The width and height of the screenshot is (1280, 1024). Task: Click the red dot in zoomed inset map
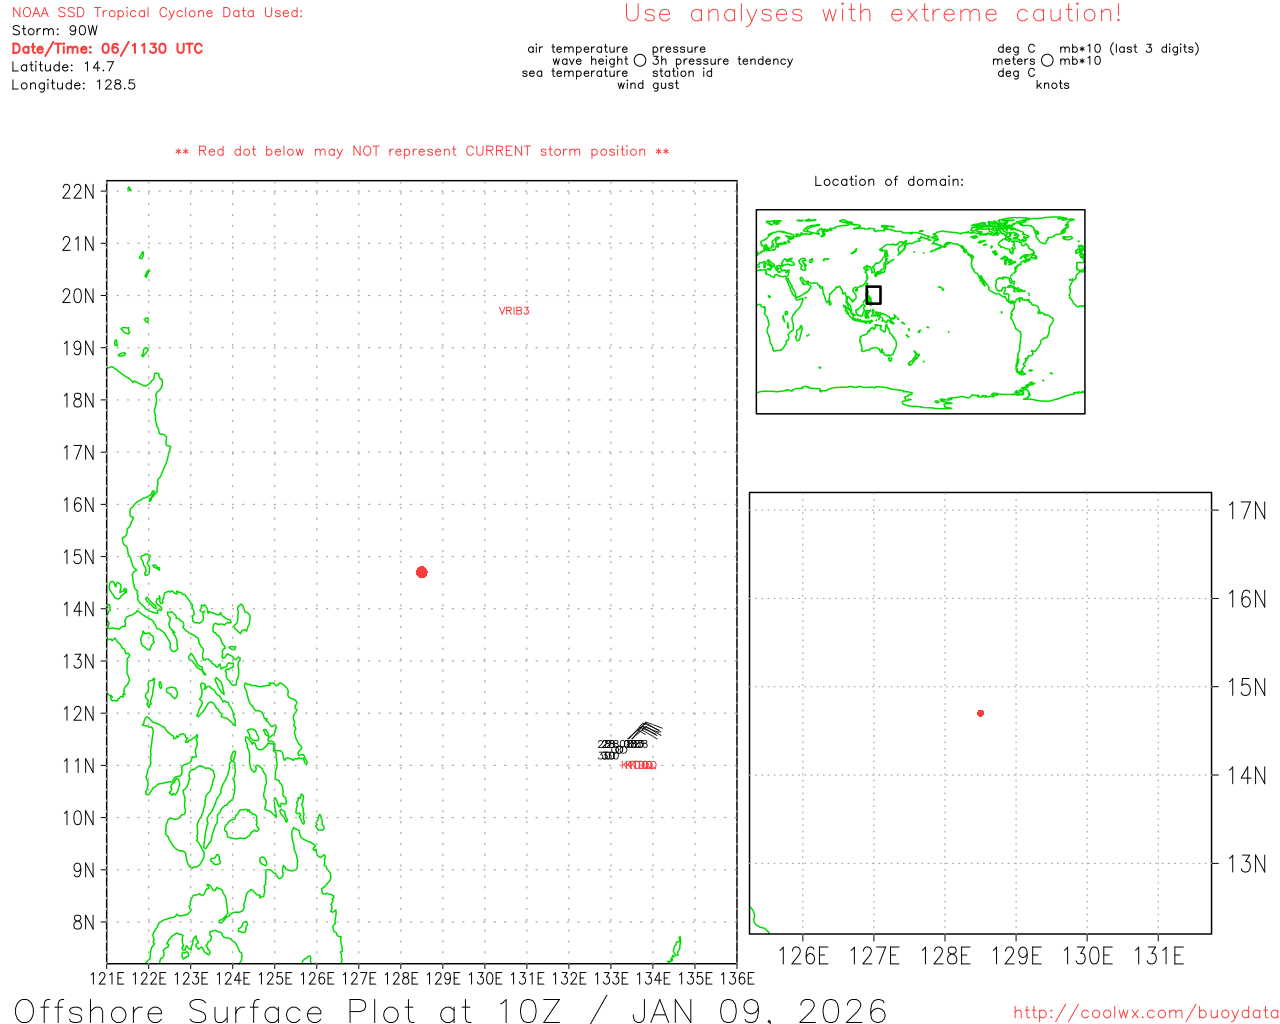(980, 713)
